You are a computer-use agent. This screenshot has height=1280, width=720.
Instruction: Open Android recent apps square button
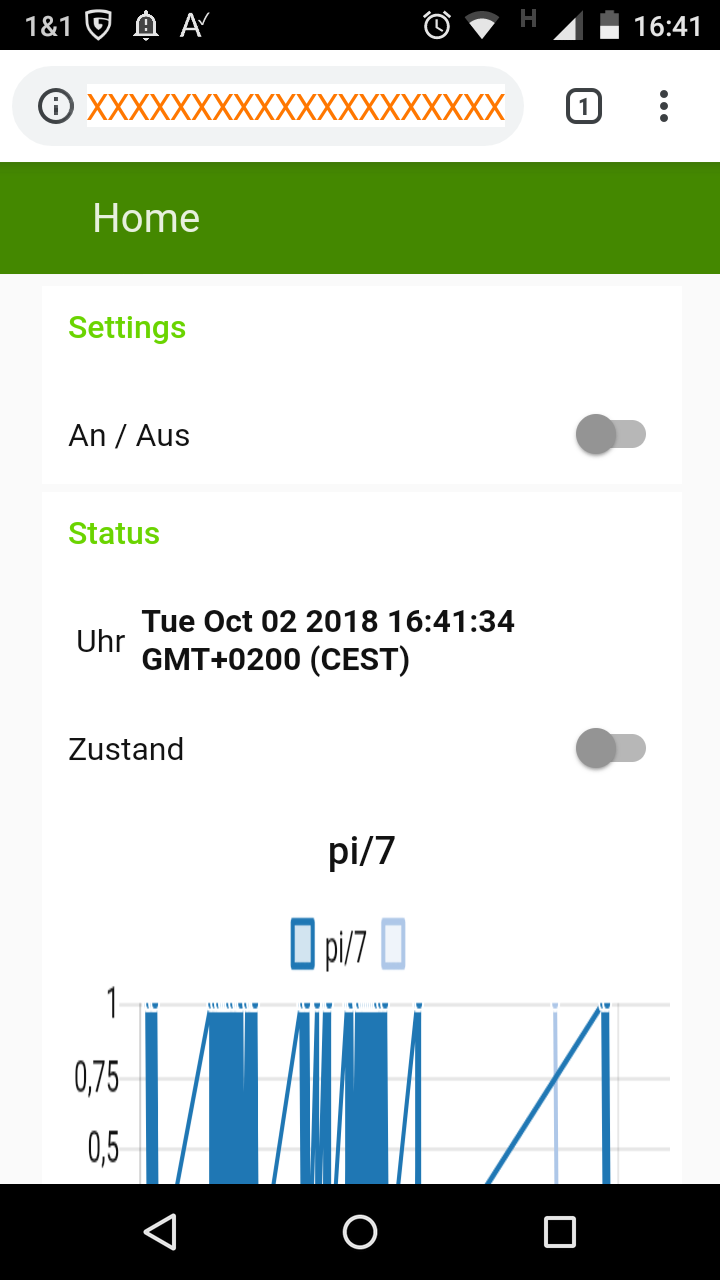click(559, 1232)
